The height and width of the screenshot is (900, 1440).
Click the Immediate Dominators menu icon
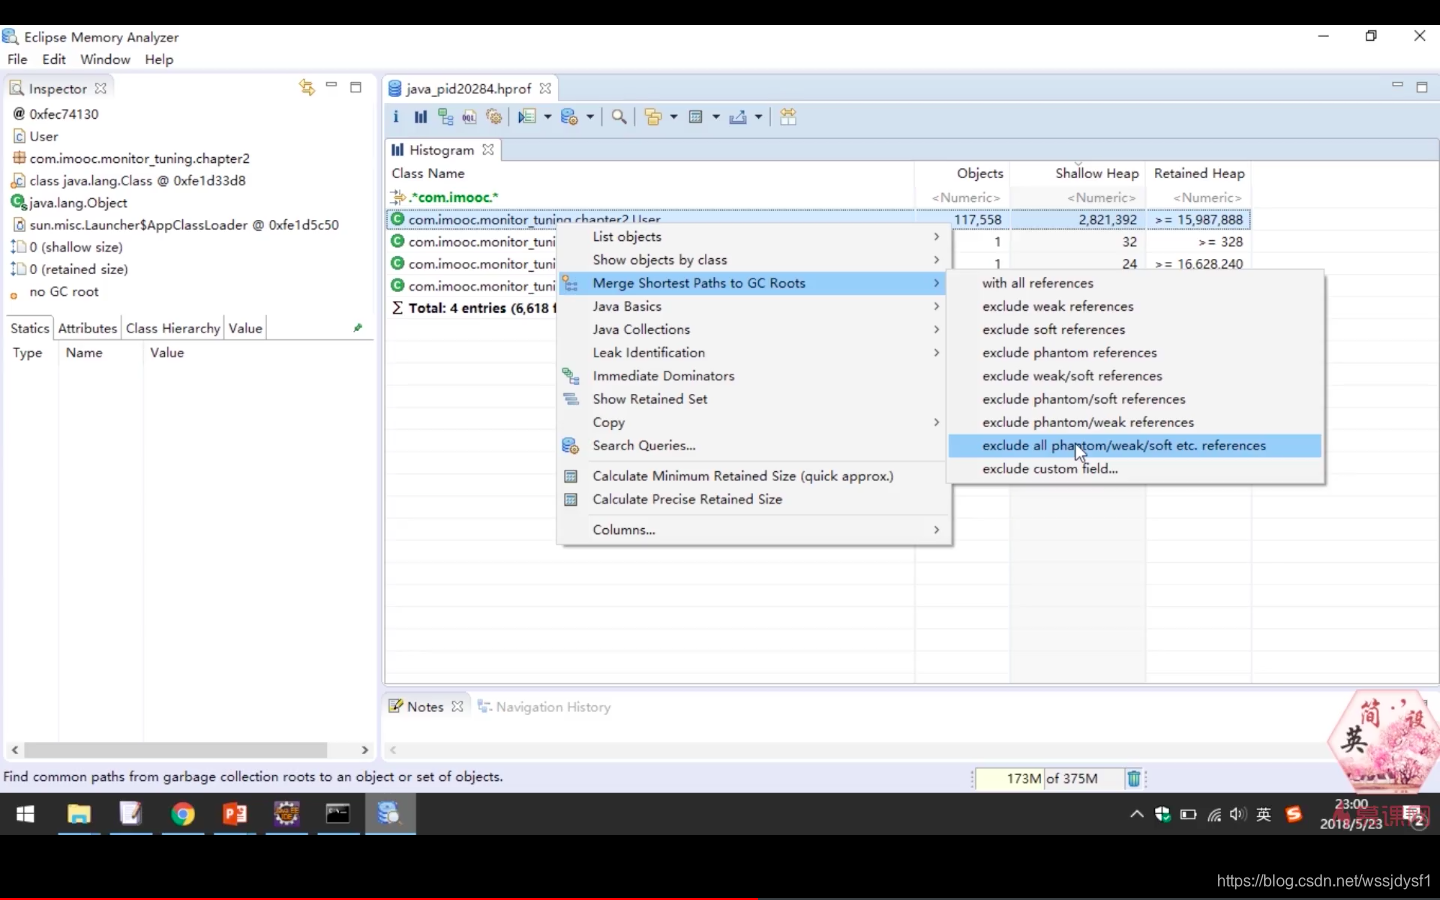tap(571, 376)
